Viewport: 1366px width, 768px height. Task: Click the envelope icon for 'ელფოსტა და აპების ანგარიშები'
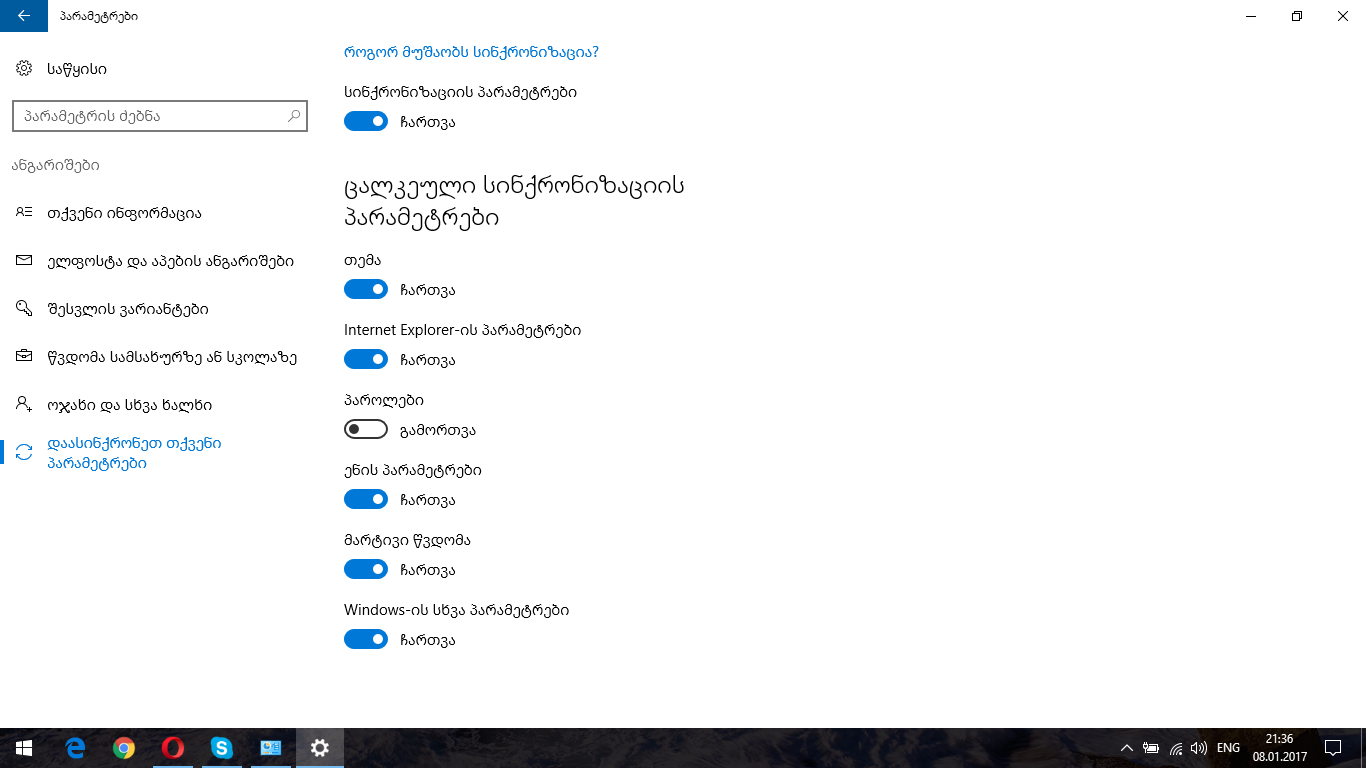click(x=24, y=261)
